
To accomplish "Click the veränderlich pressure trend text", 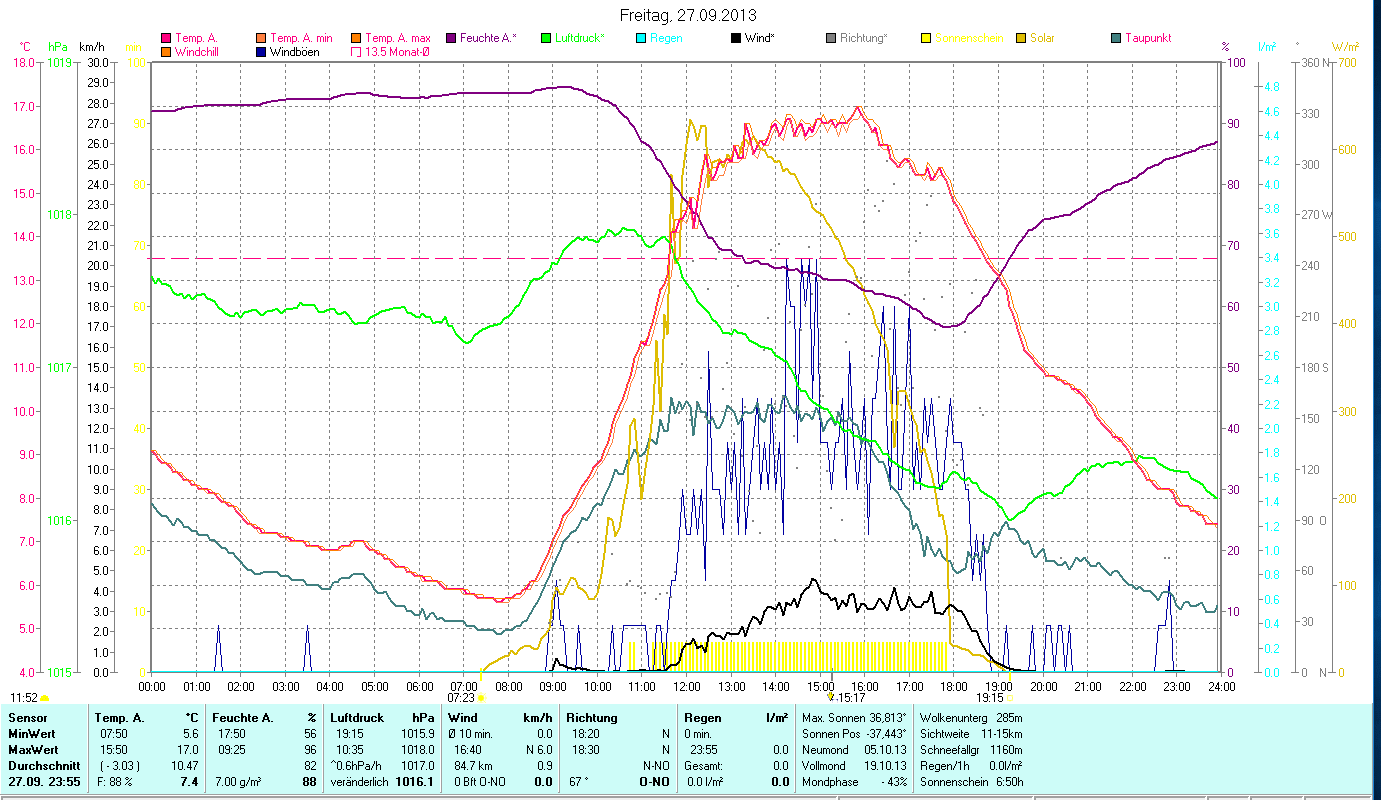I will coord(358,781).
